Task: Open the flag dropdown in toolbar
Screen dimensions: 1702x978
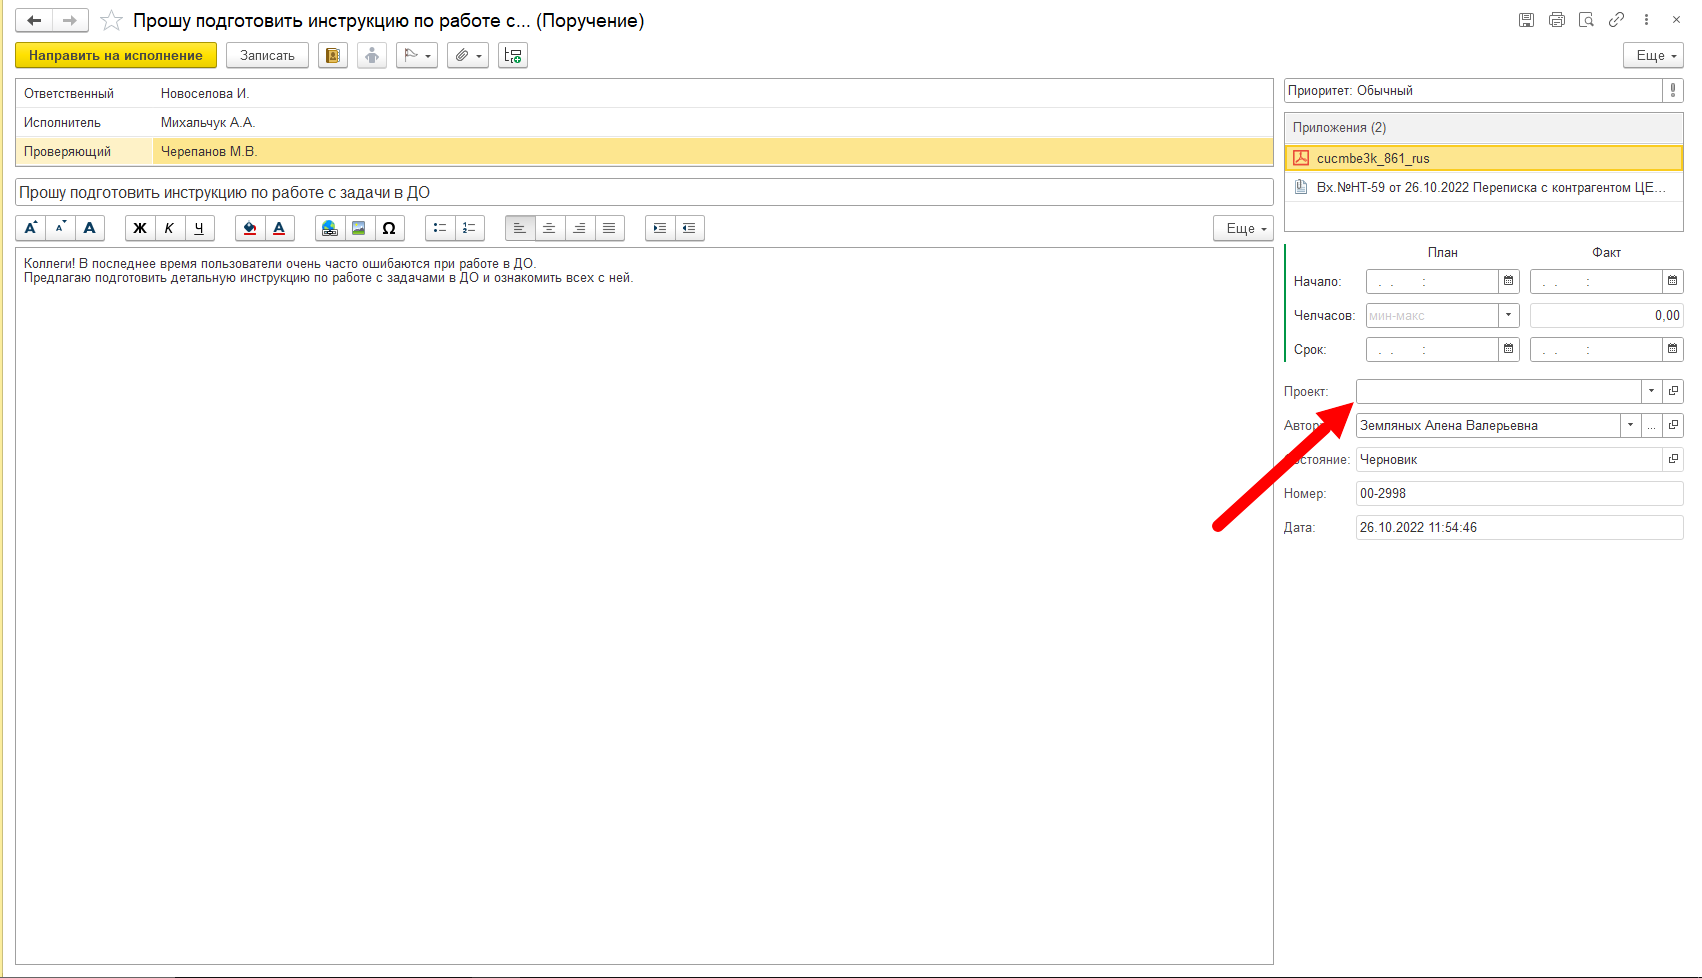Action: (x=417, y=56)
